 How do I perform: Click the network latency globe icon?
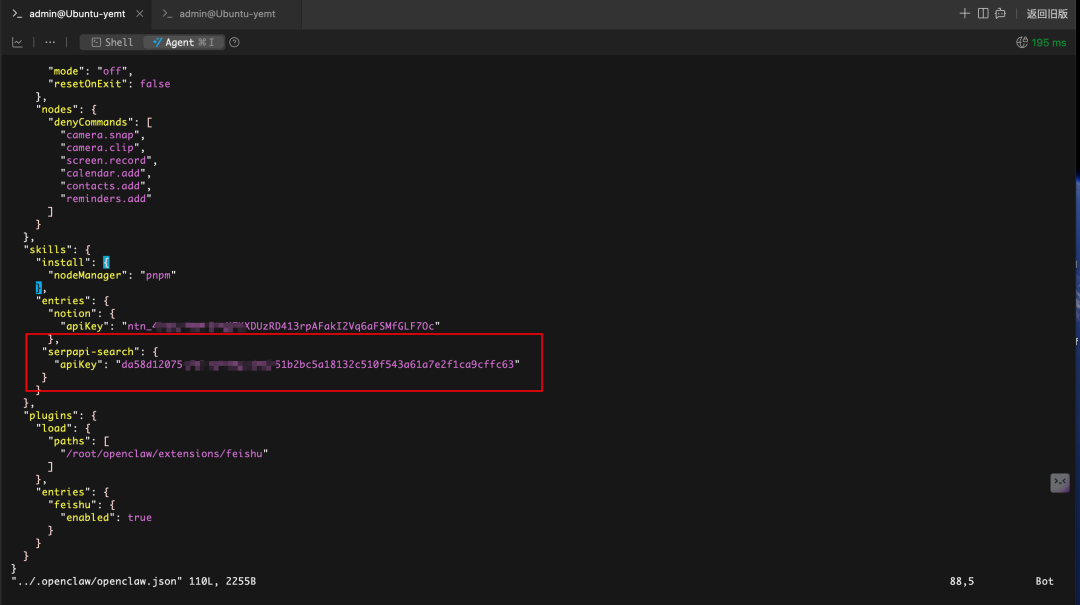coord(1022,43)
